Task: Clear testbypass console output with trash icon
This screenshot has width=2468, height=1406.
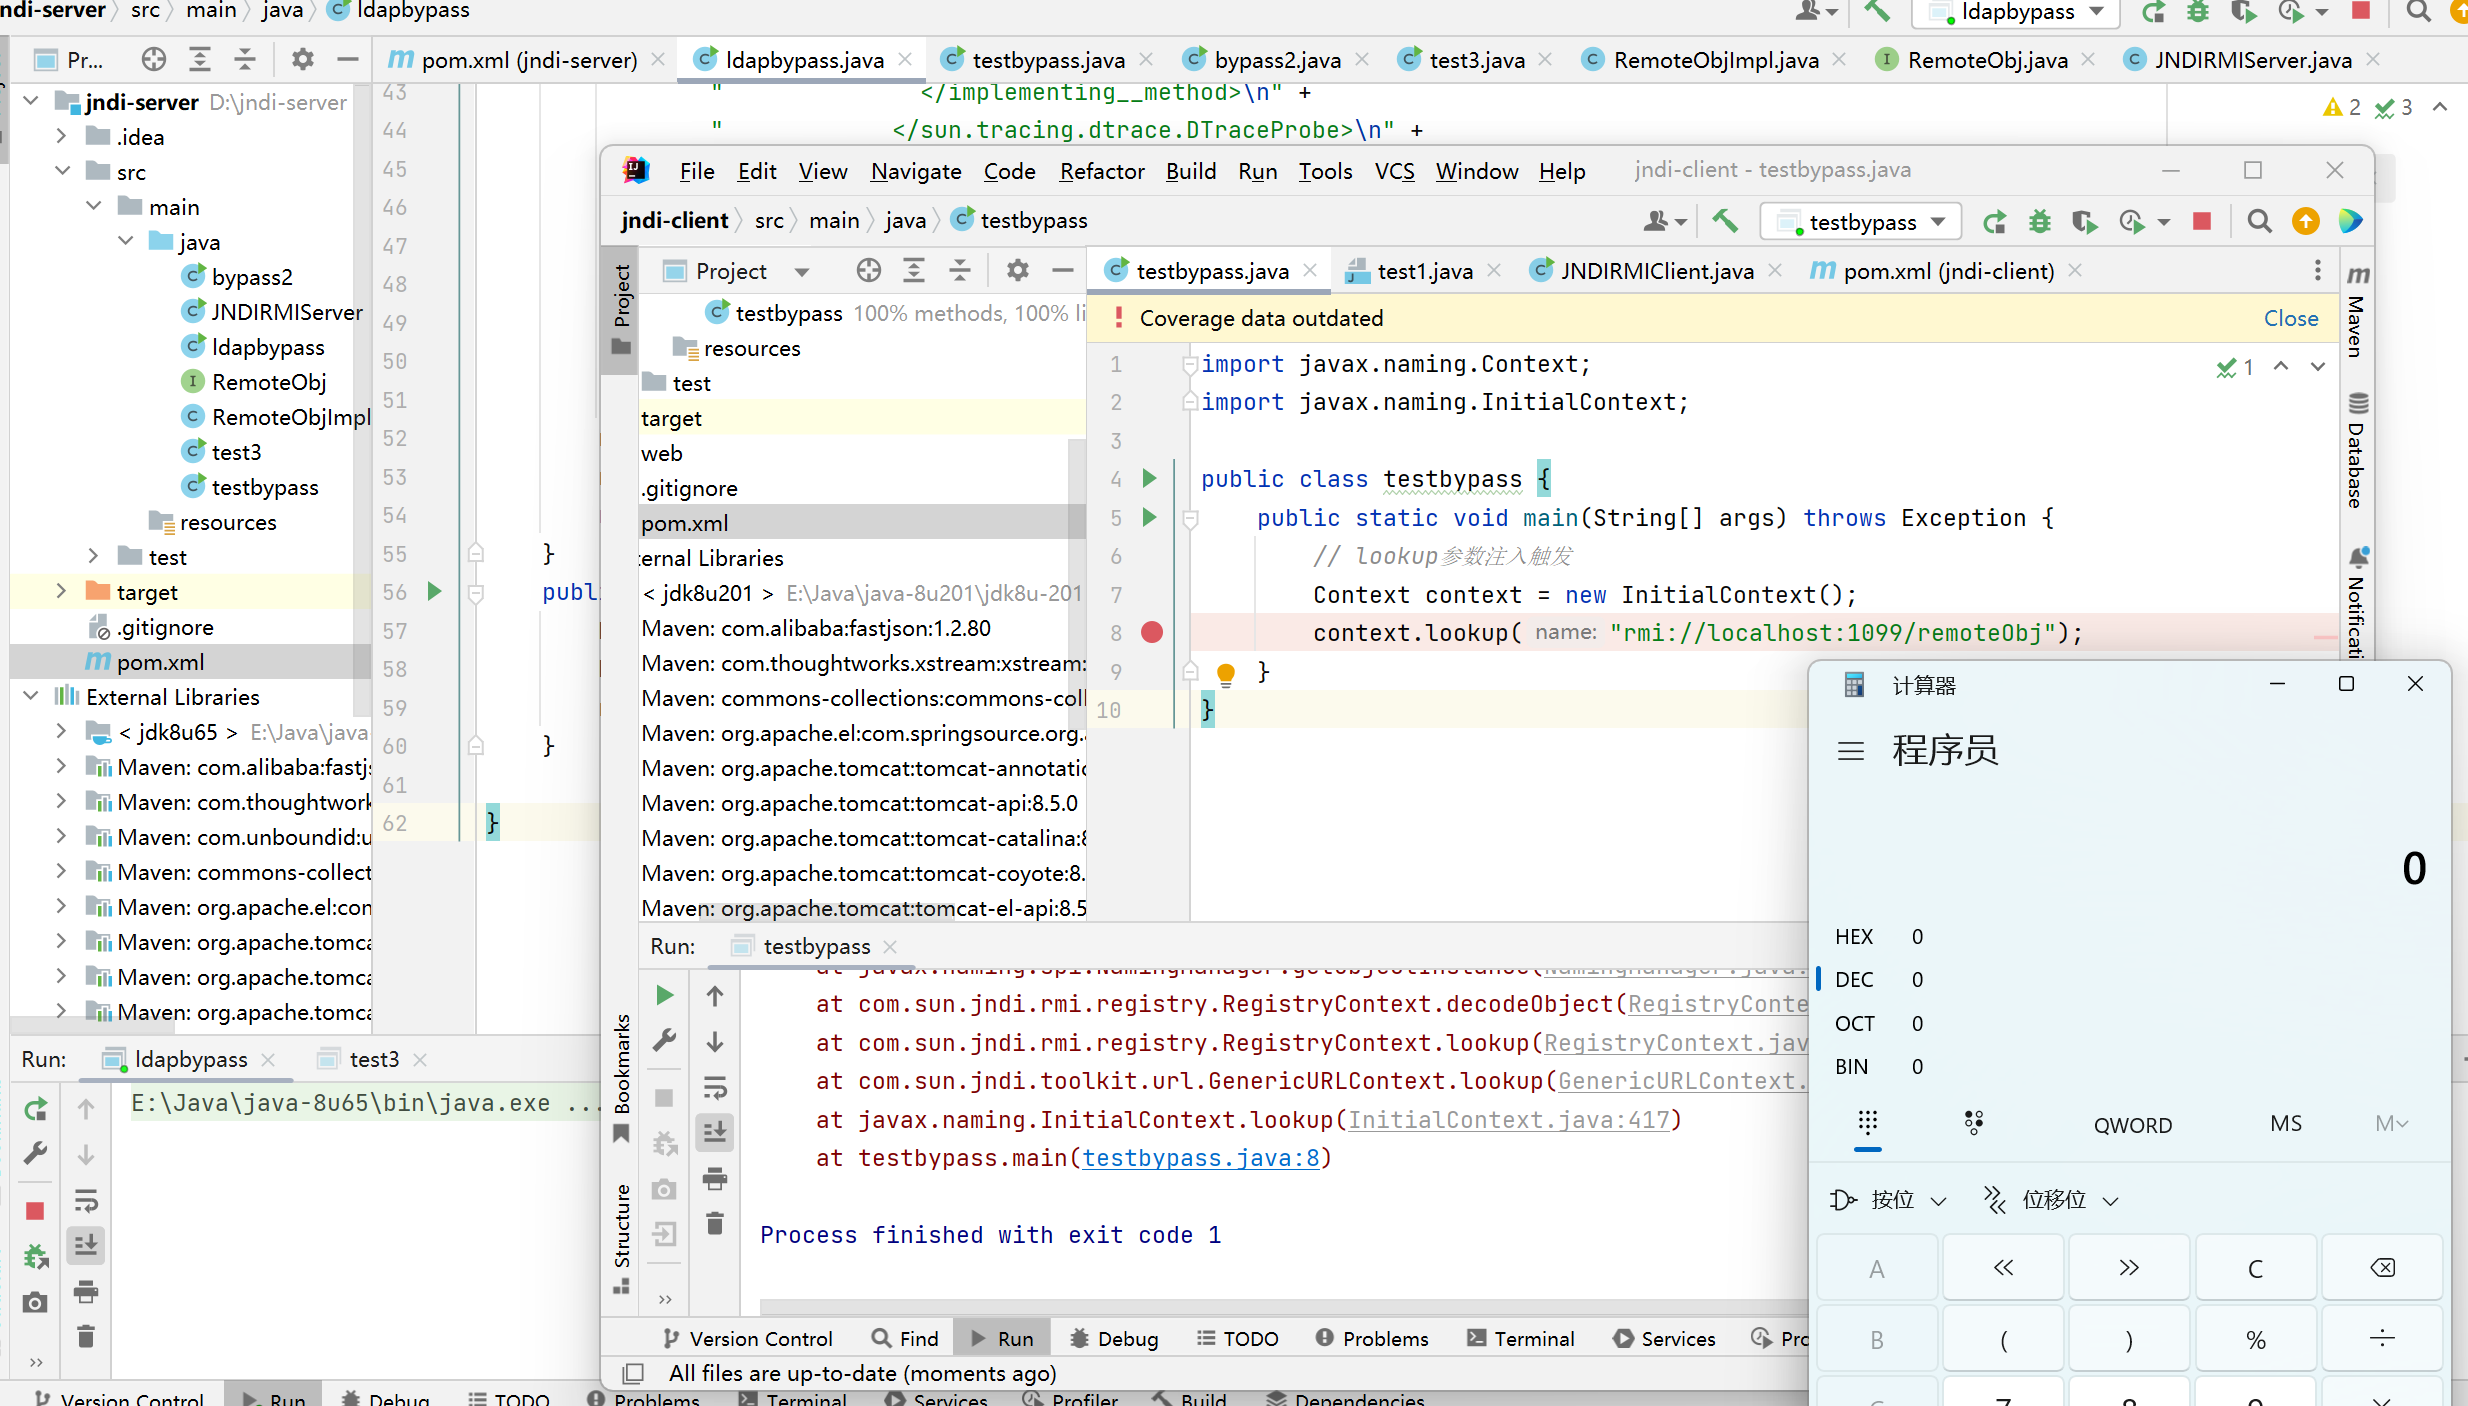Action: (x=715, y=1224)
